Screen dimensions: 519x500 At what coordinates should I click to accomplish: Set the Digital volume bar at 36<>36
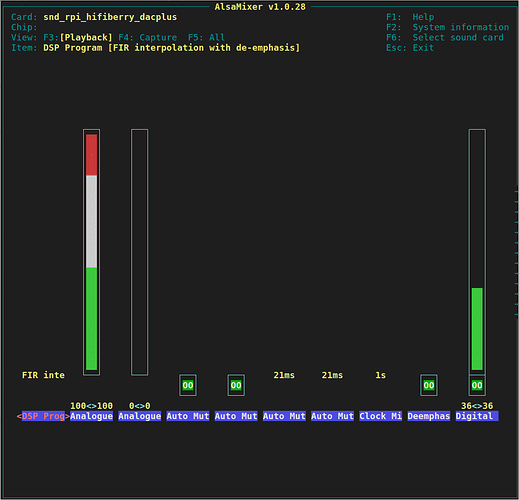(x=477, y=252)
